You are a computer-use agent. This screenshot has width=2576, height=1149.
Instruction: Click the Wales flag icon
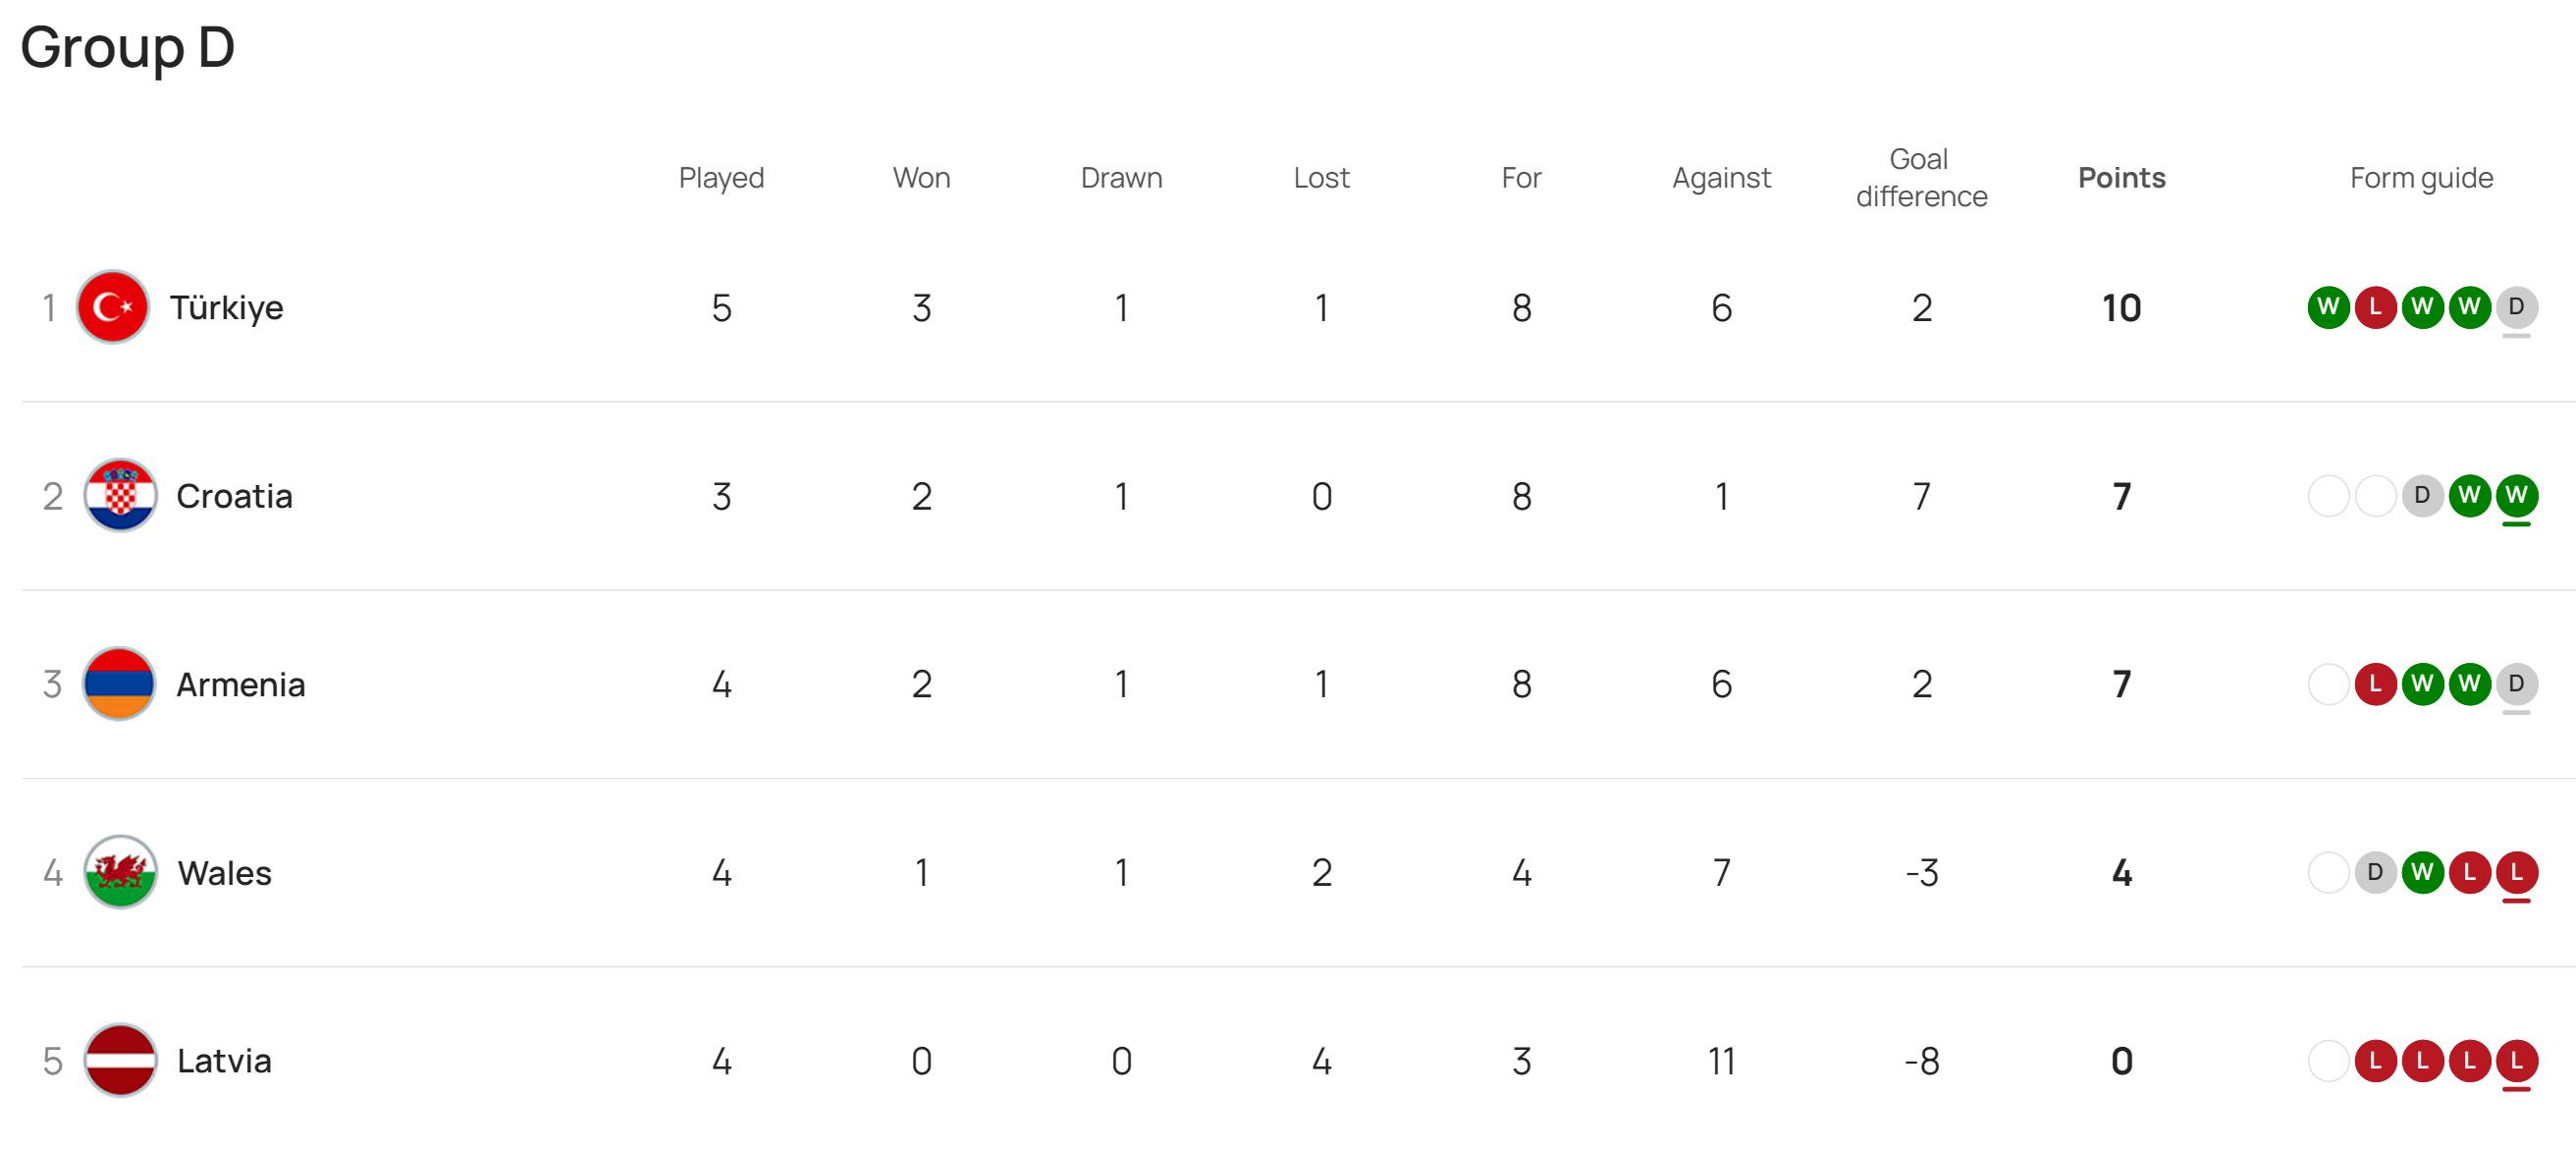tap(120, 872)
